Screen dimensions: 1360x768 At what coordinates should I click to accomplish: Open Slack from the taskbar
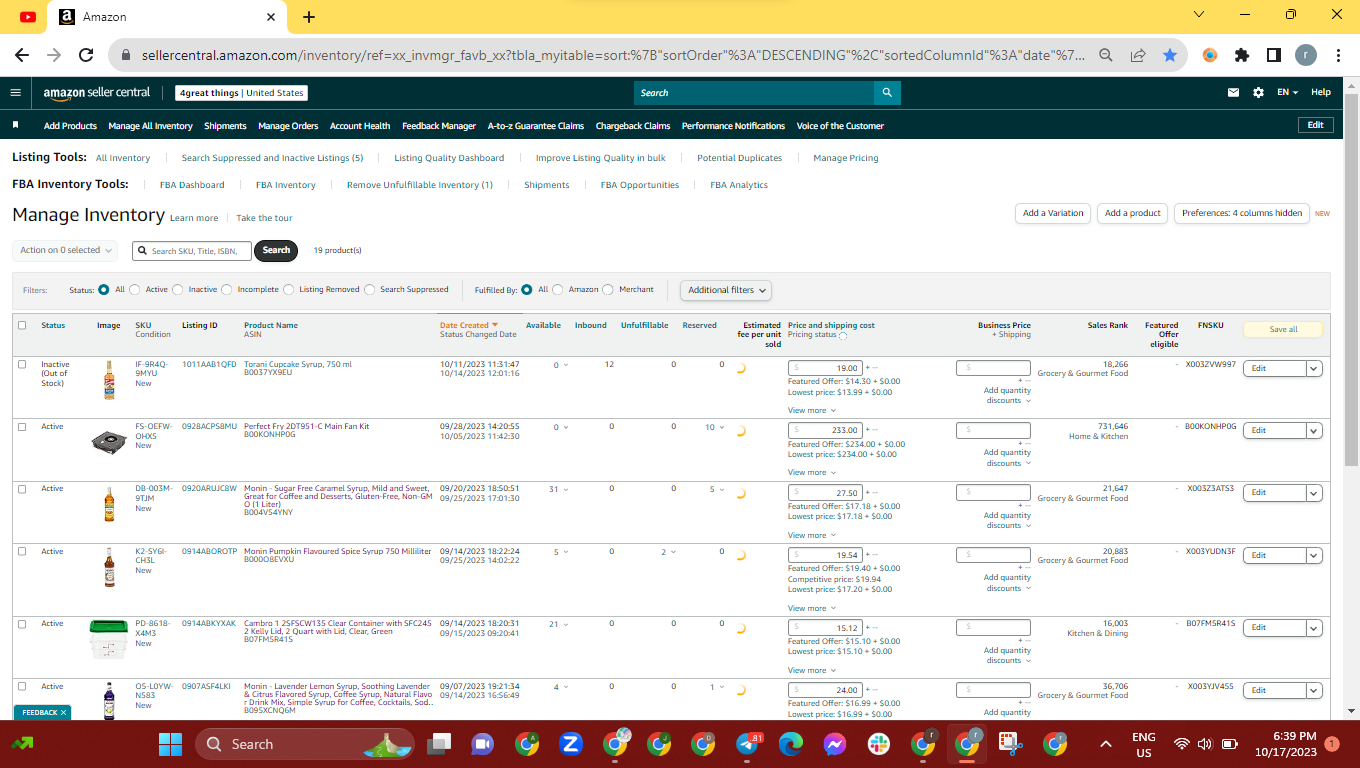(879, 744)
